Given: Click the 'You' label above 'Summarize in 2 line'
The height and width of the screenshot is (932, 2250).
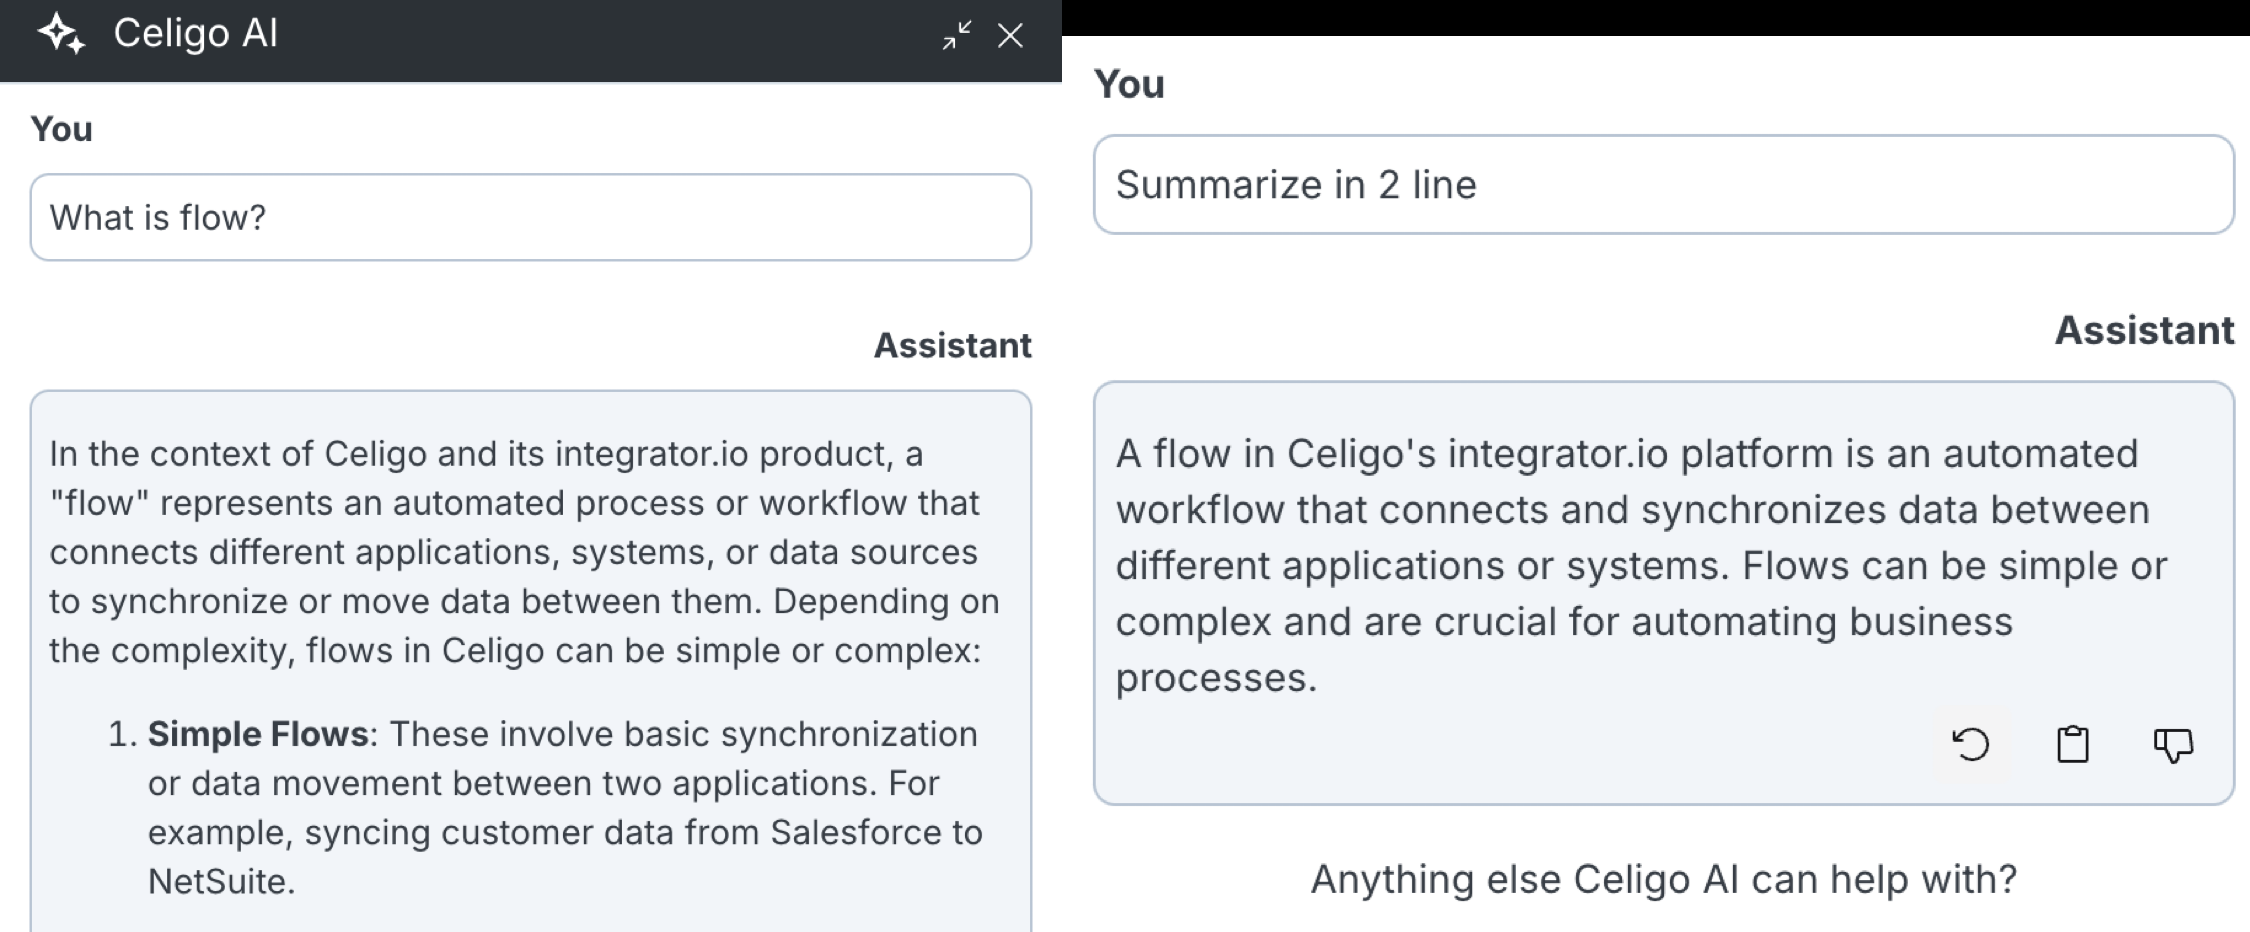Looking at the screenshot, I should click(x=1129, y=84).
